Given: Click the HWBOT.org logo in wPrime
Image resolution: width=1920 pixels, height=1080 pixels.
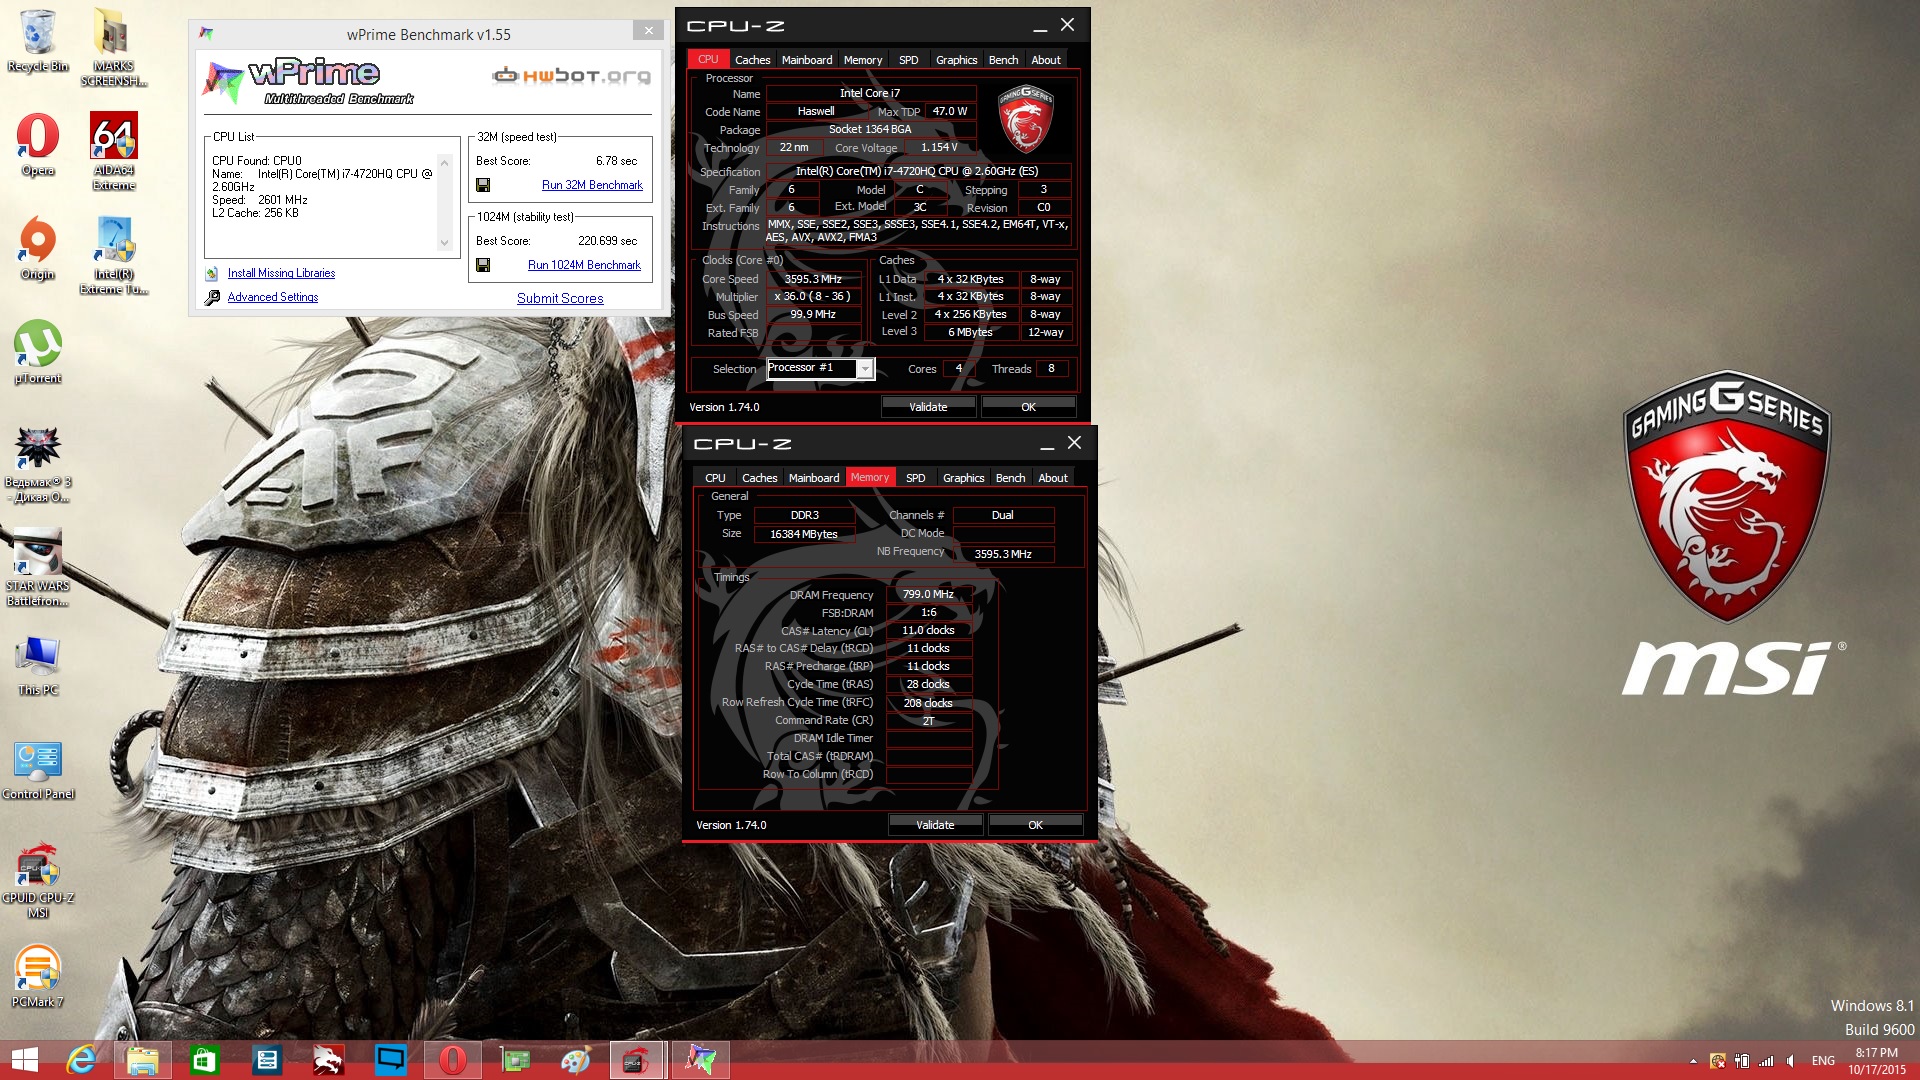Looking at the screenshot, I should tap(572, 75).
